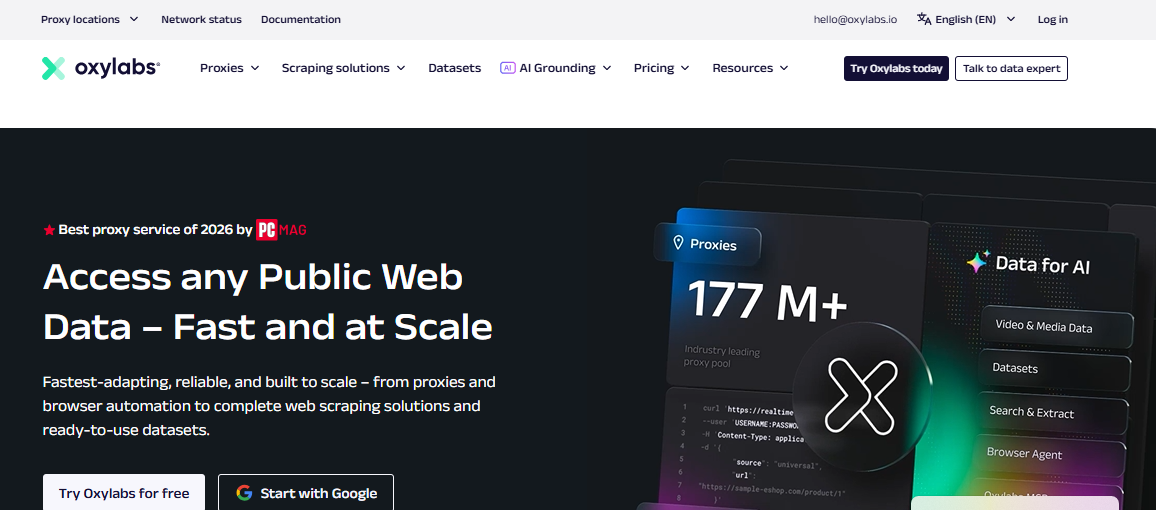This screenshot has height=510, width=1156.
Task: Click the Access any Public Web Data headline
Action: click(268, 301)
